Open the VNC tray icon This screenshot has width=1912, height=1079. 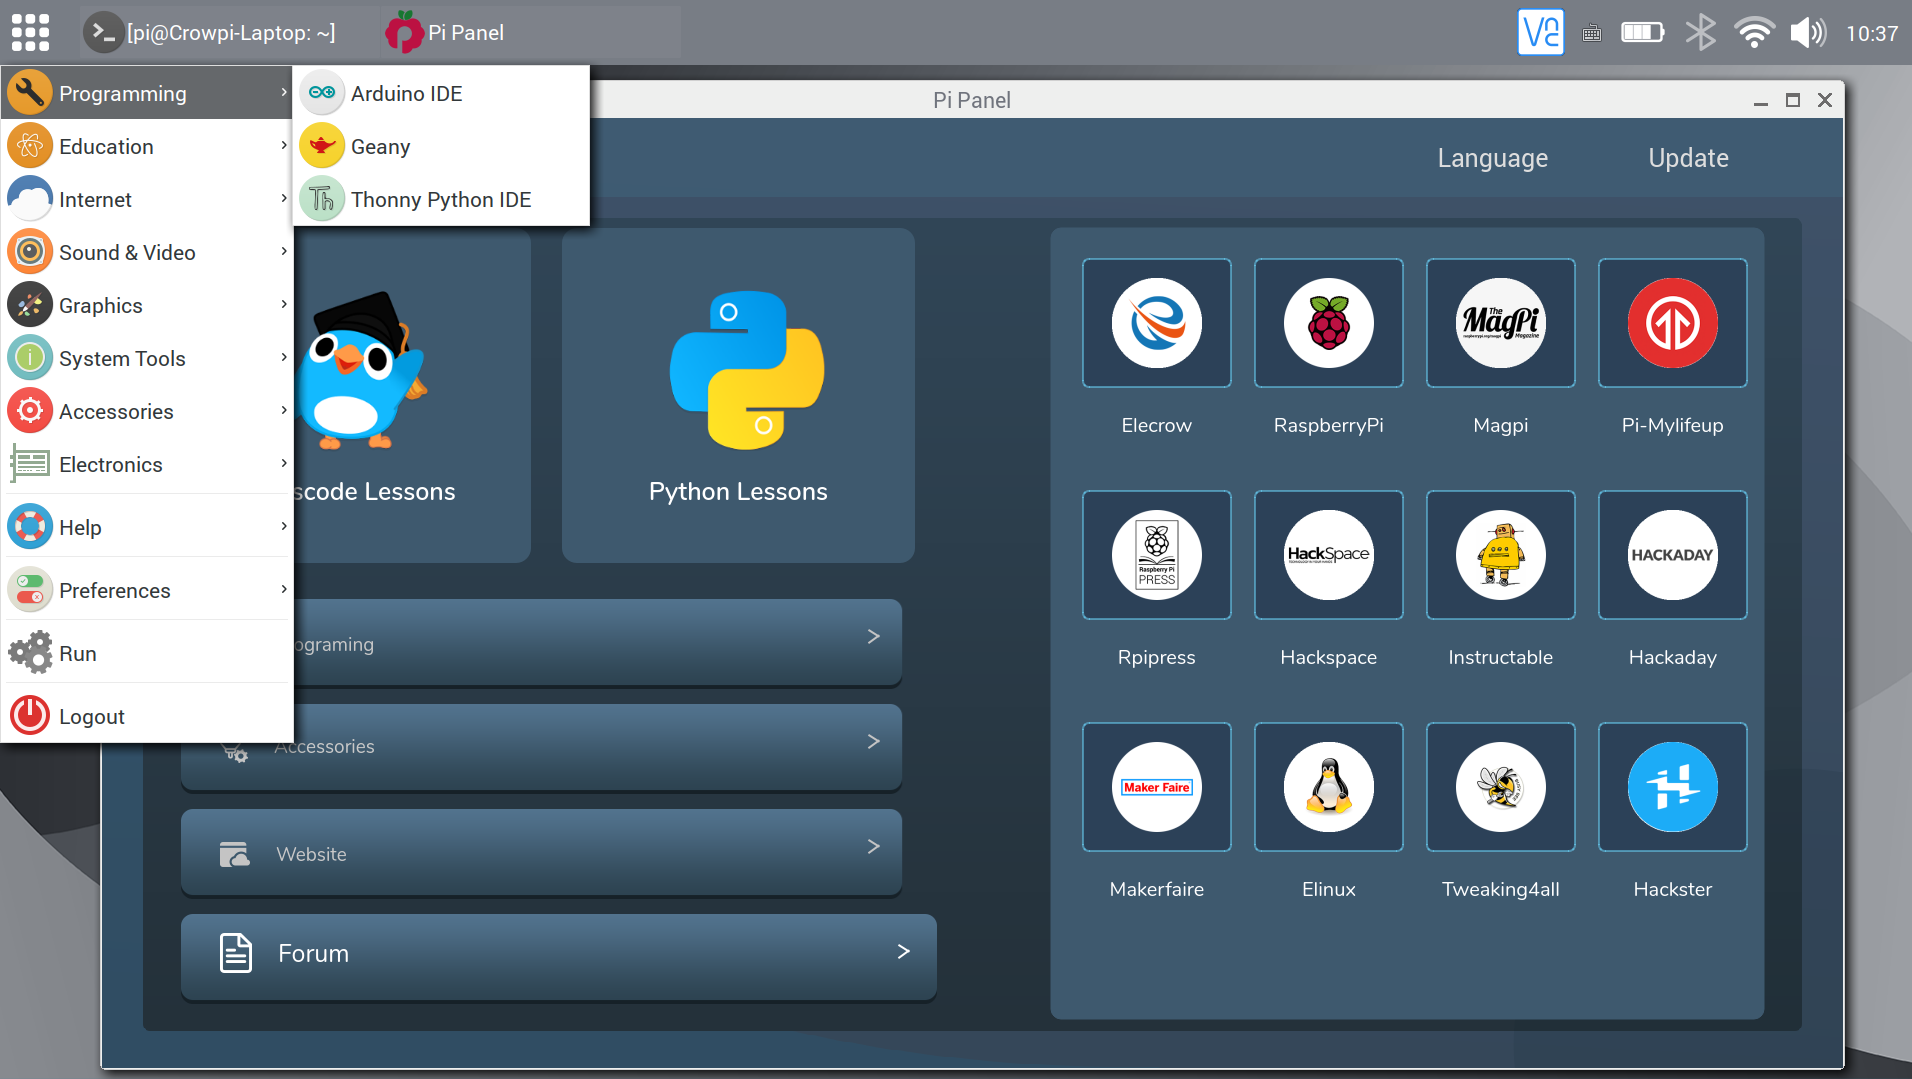pos(1540,32)
